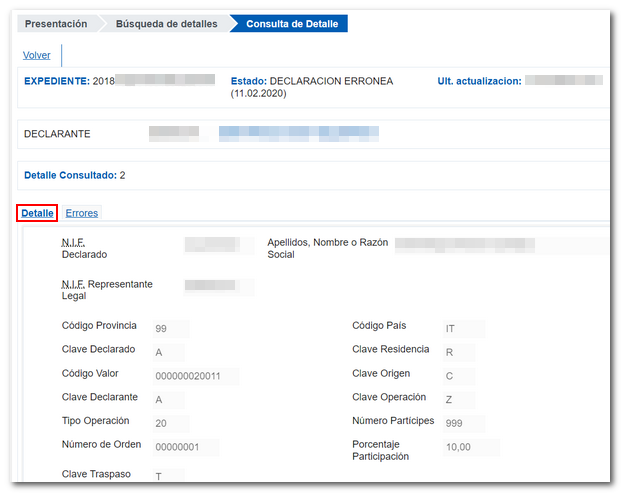Click the Volver link

pyautogui.click(x=37, y=55)
